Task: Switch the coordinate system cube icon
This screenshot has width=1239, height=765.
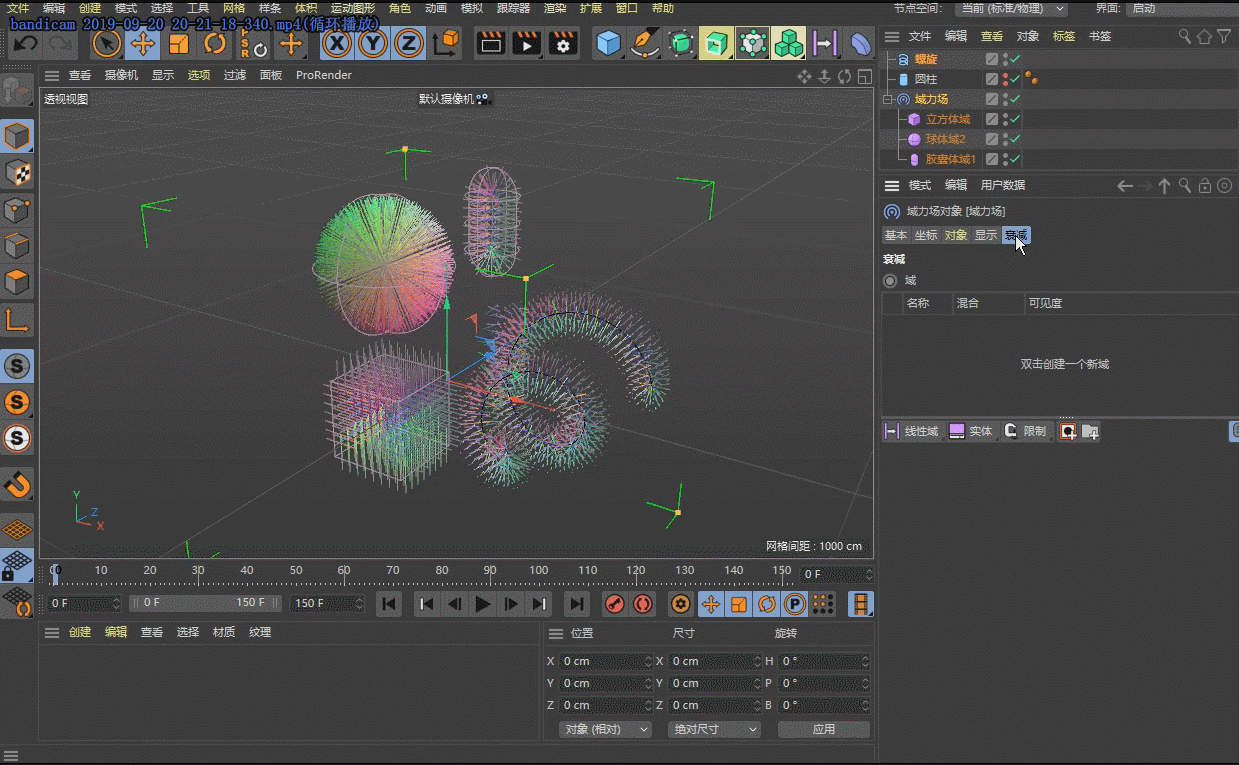Action: 446,43
